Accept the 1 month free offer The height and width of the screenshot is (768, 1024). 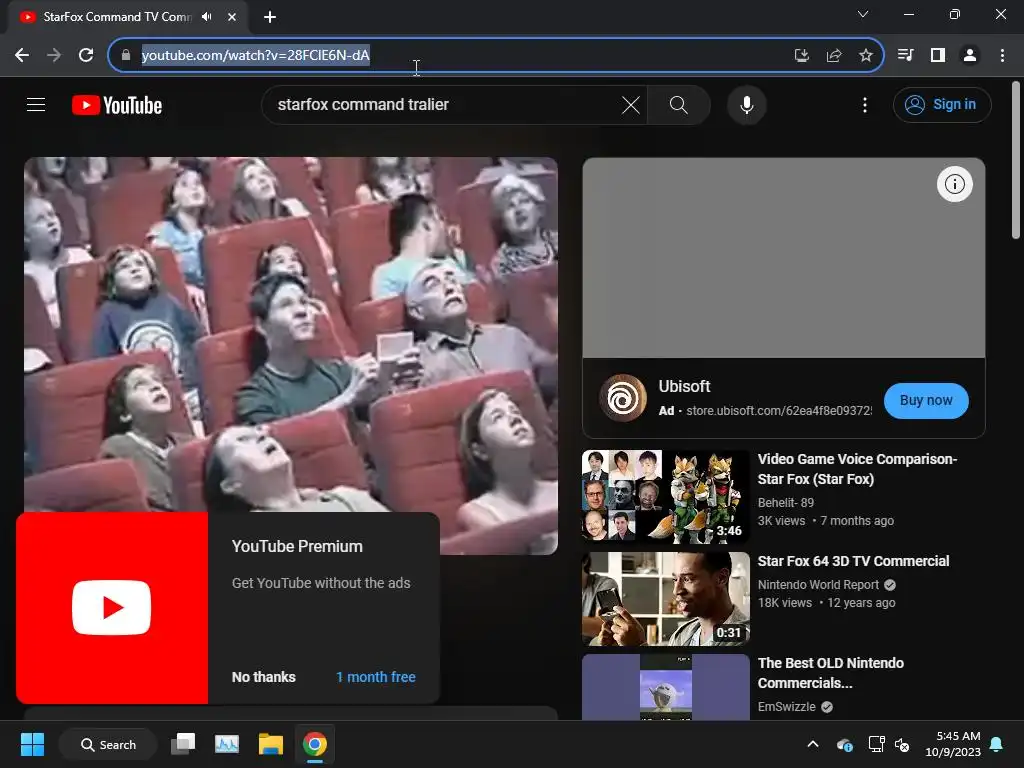[x=376, y=677]
